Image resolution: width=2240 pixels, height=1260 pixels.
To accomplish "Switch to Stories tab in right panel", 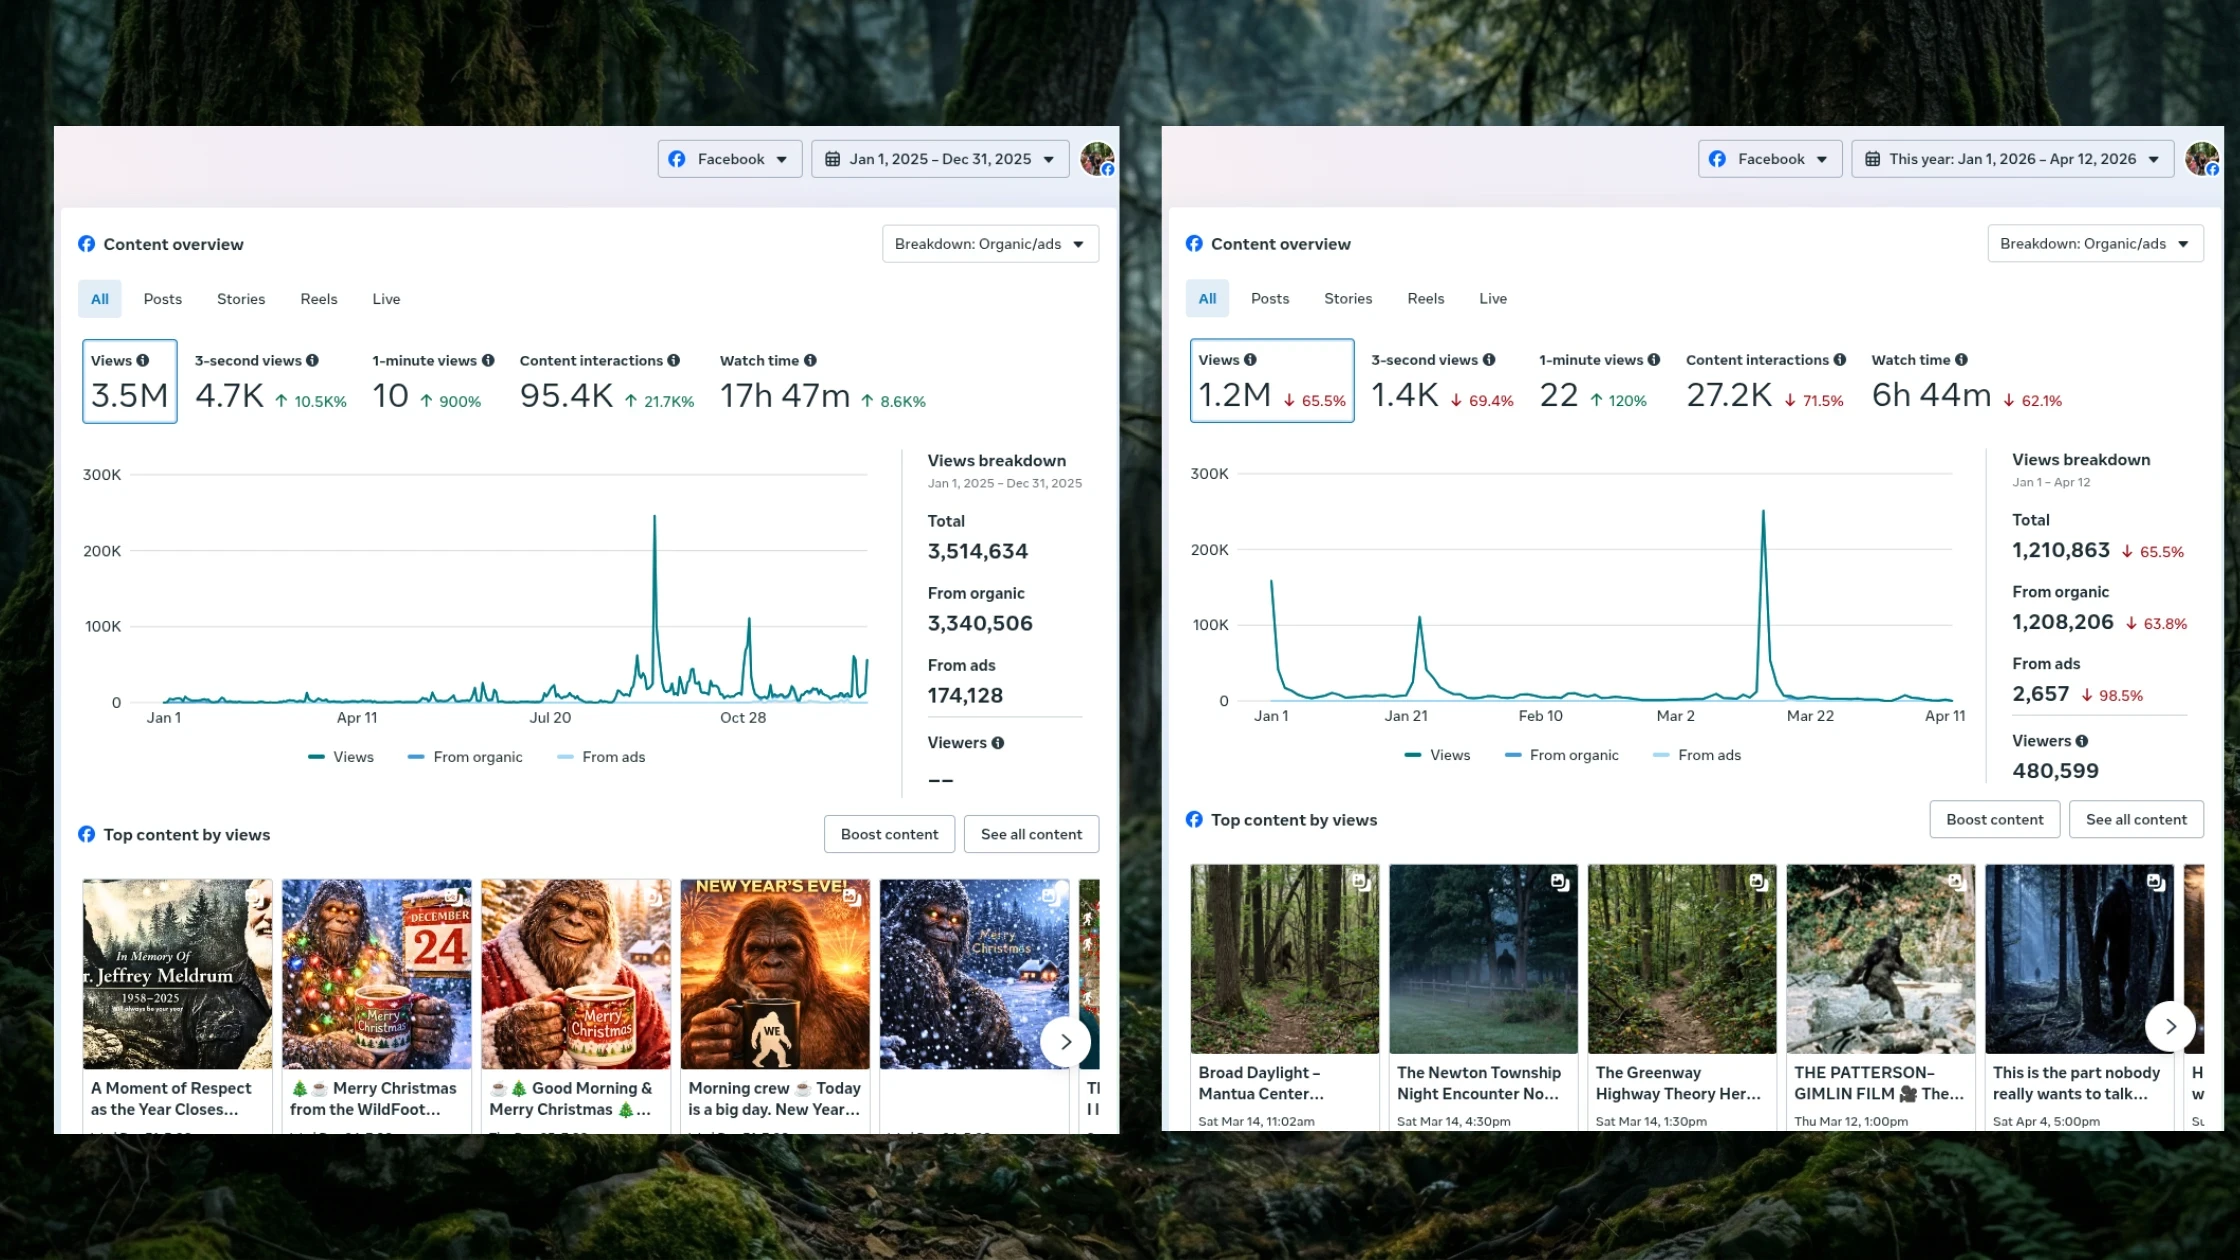I will [1348, 299].
